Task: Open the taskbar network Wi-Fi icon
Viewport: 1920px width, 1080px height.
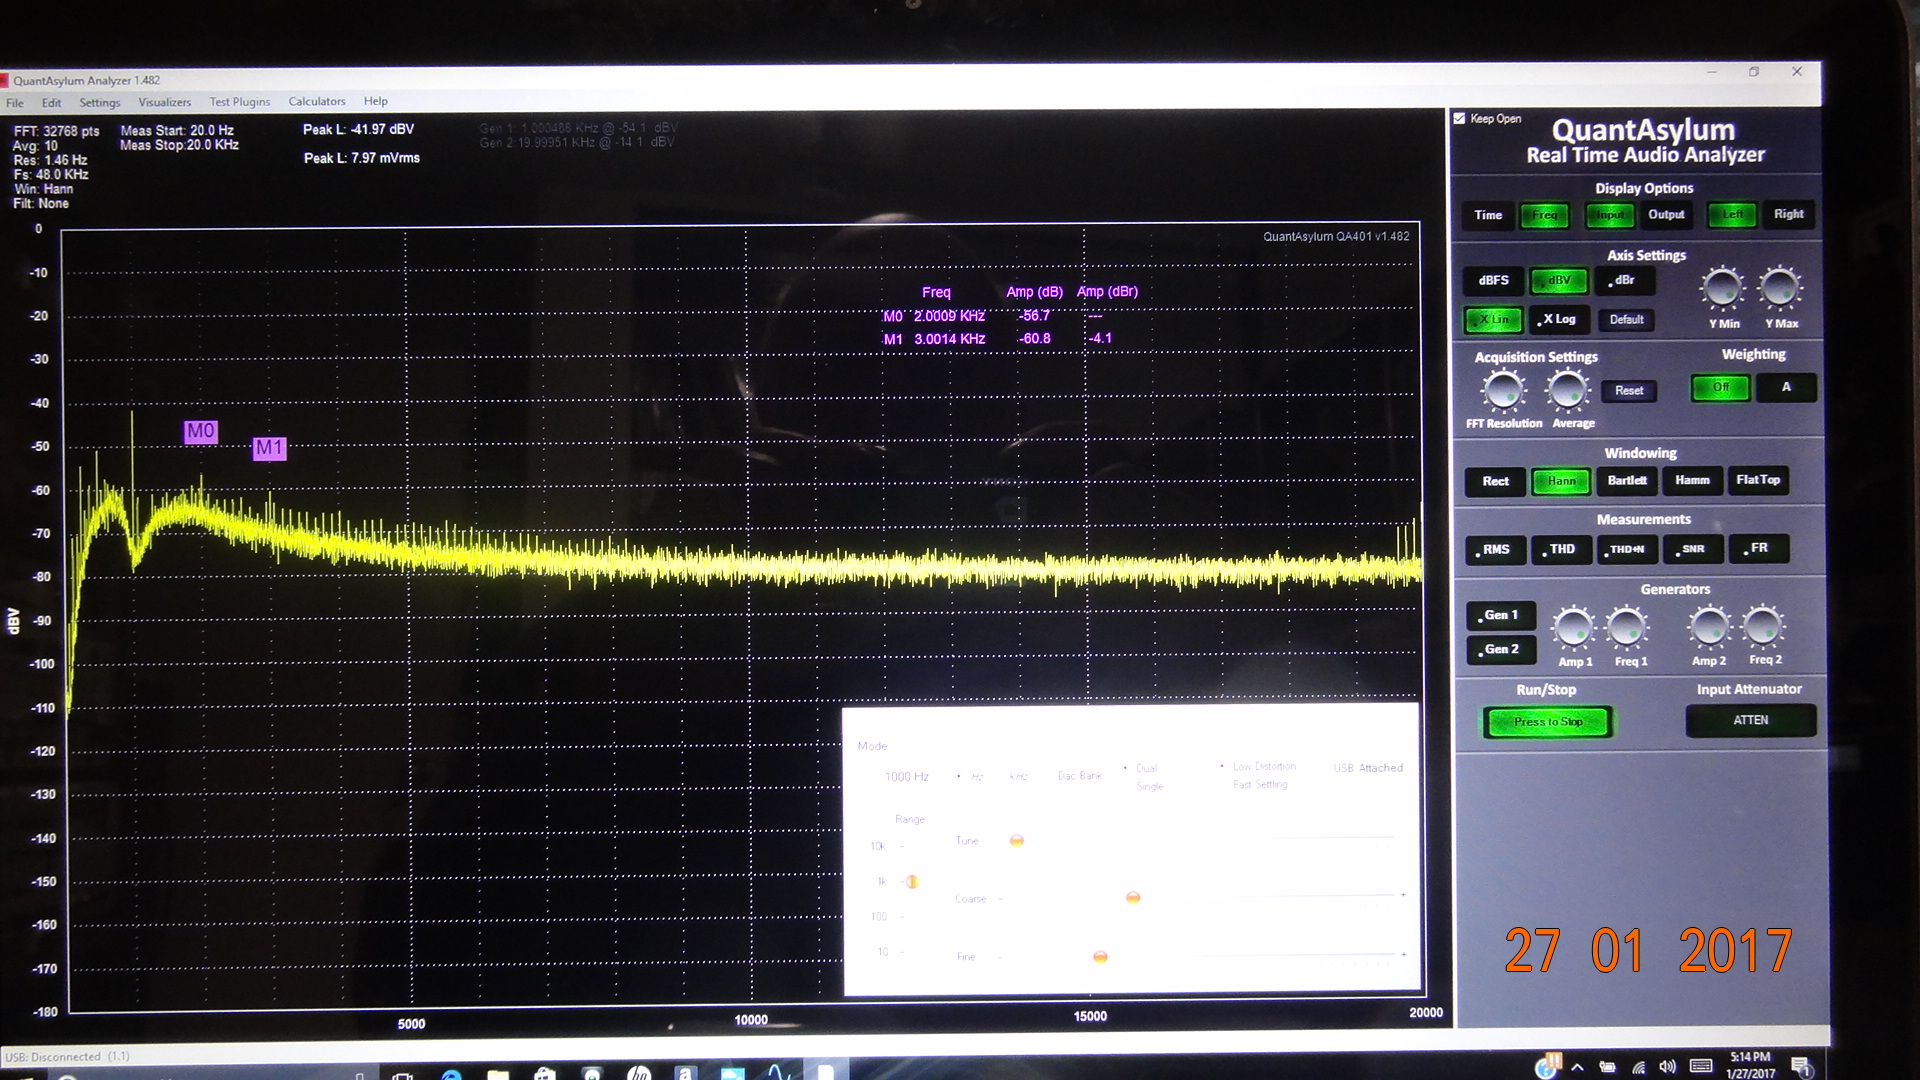Action: (x=1638, y=1068)
